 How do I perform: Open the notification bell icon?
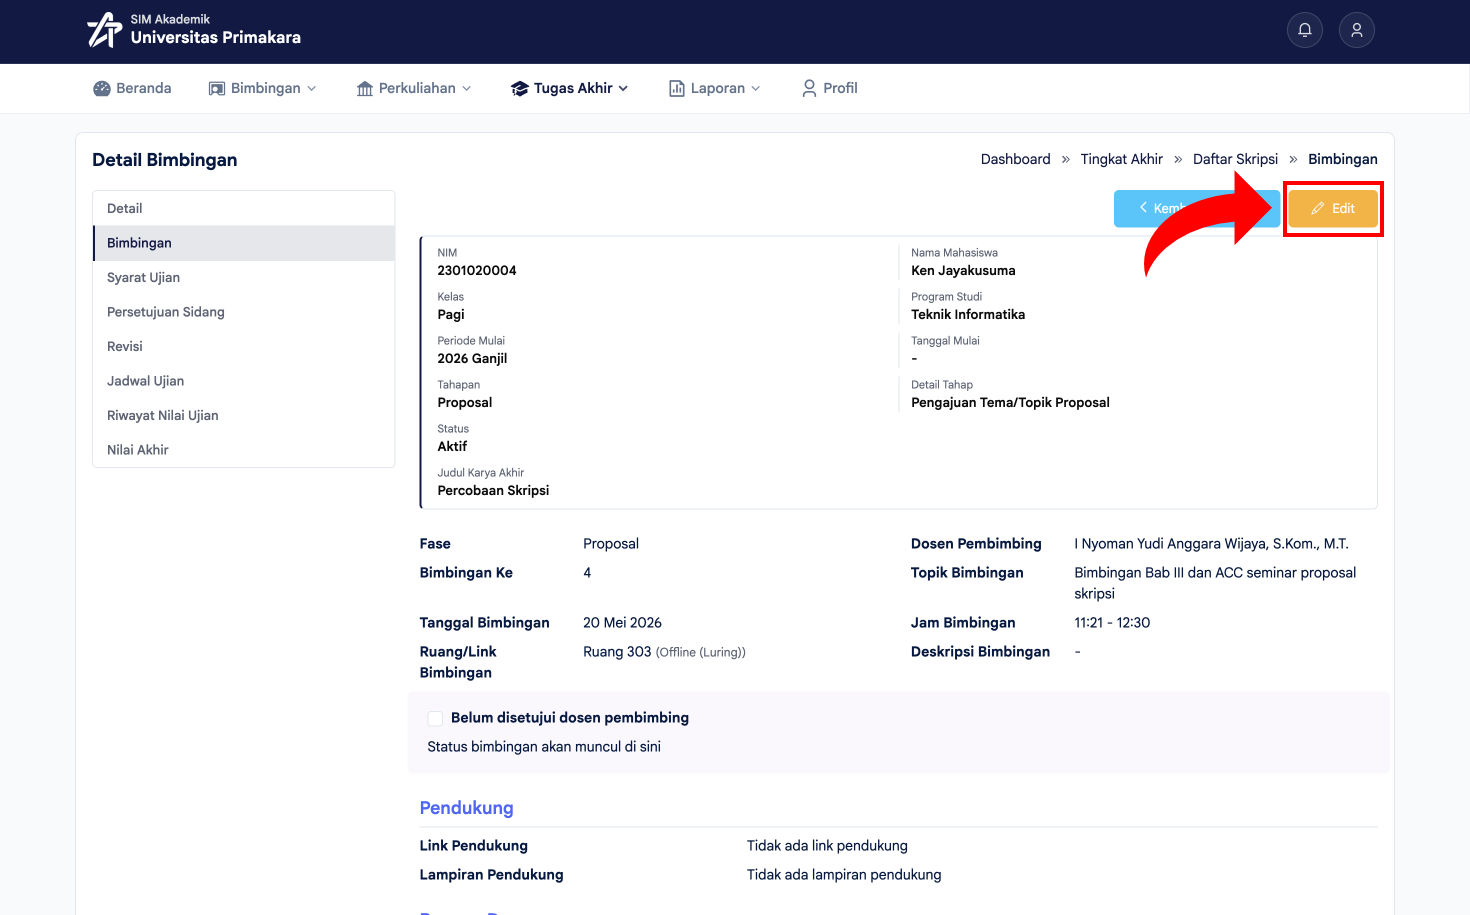[x=1305, y=30]
